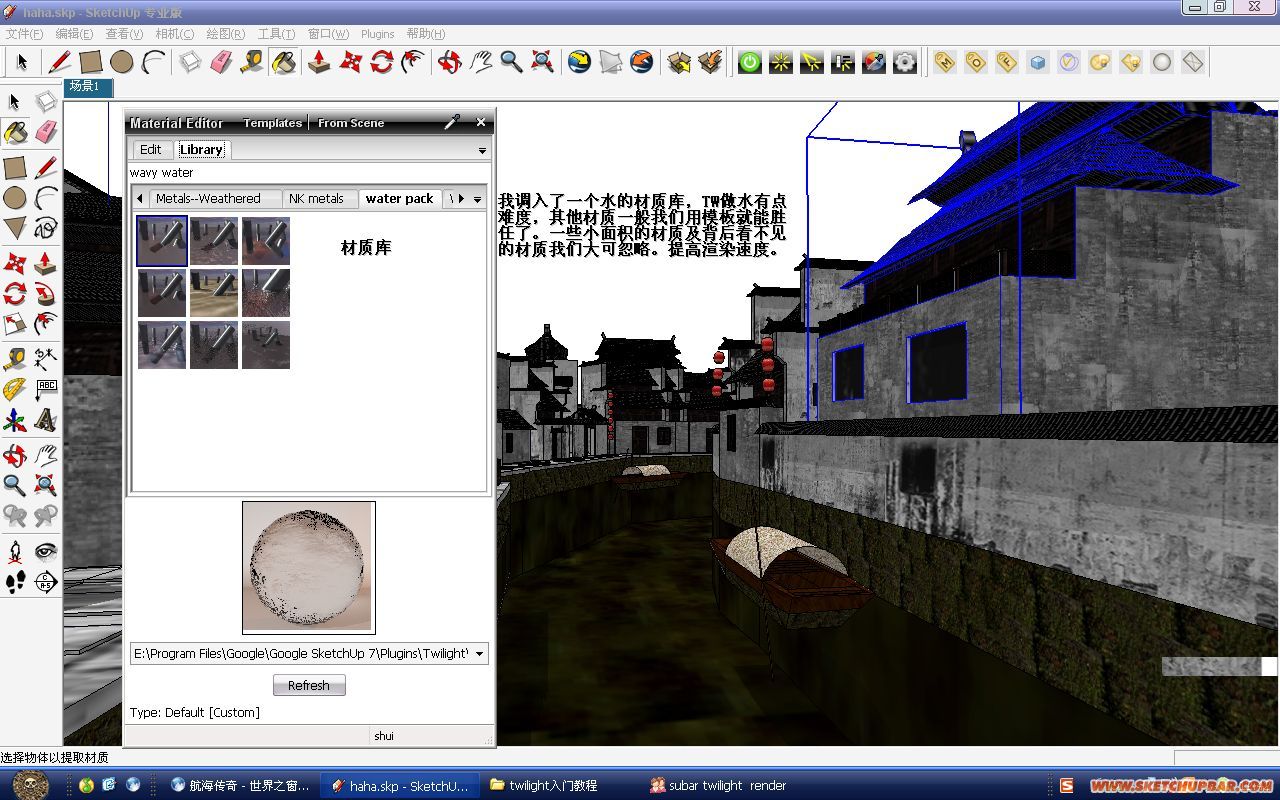Viewport: 1280px width, 800px height.
Task: Select the sandy middle-row water thumbnail
Action: click(214, 293)
